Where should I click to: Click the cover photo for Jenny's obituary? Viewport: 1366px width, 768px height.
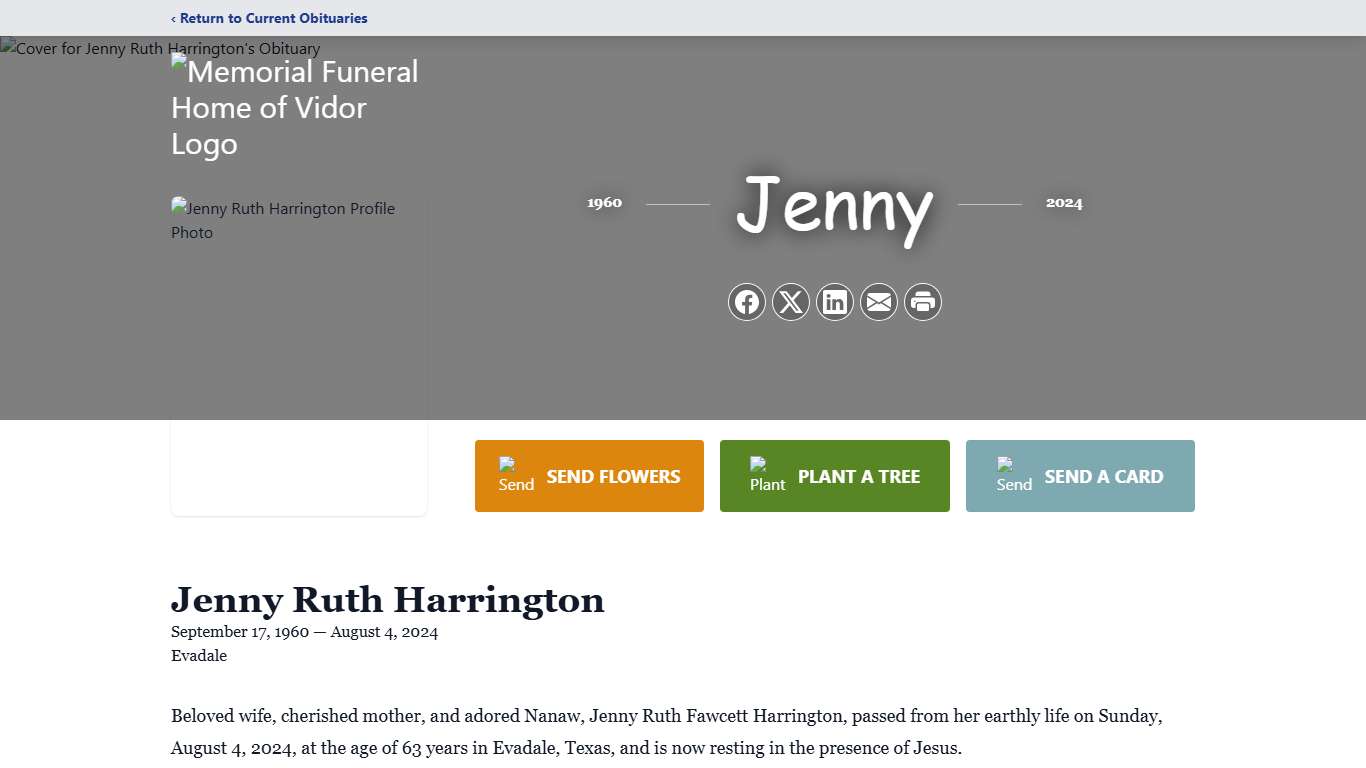click(160, 48)
